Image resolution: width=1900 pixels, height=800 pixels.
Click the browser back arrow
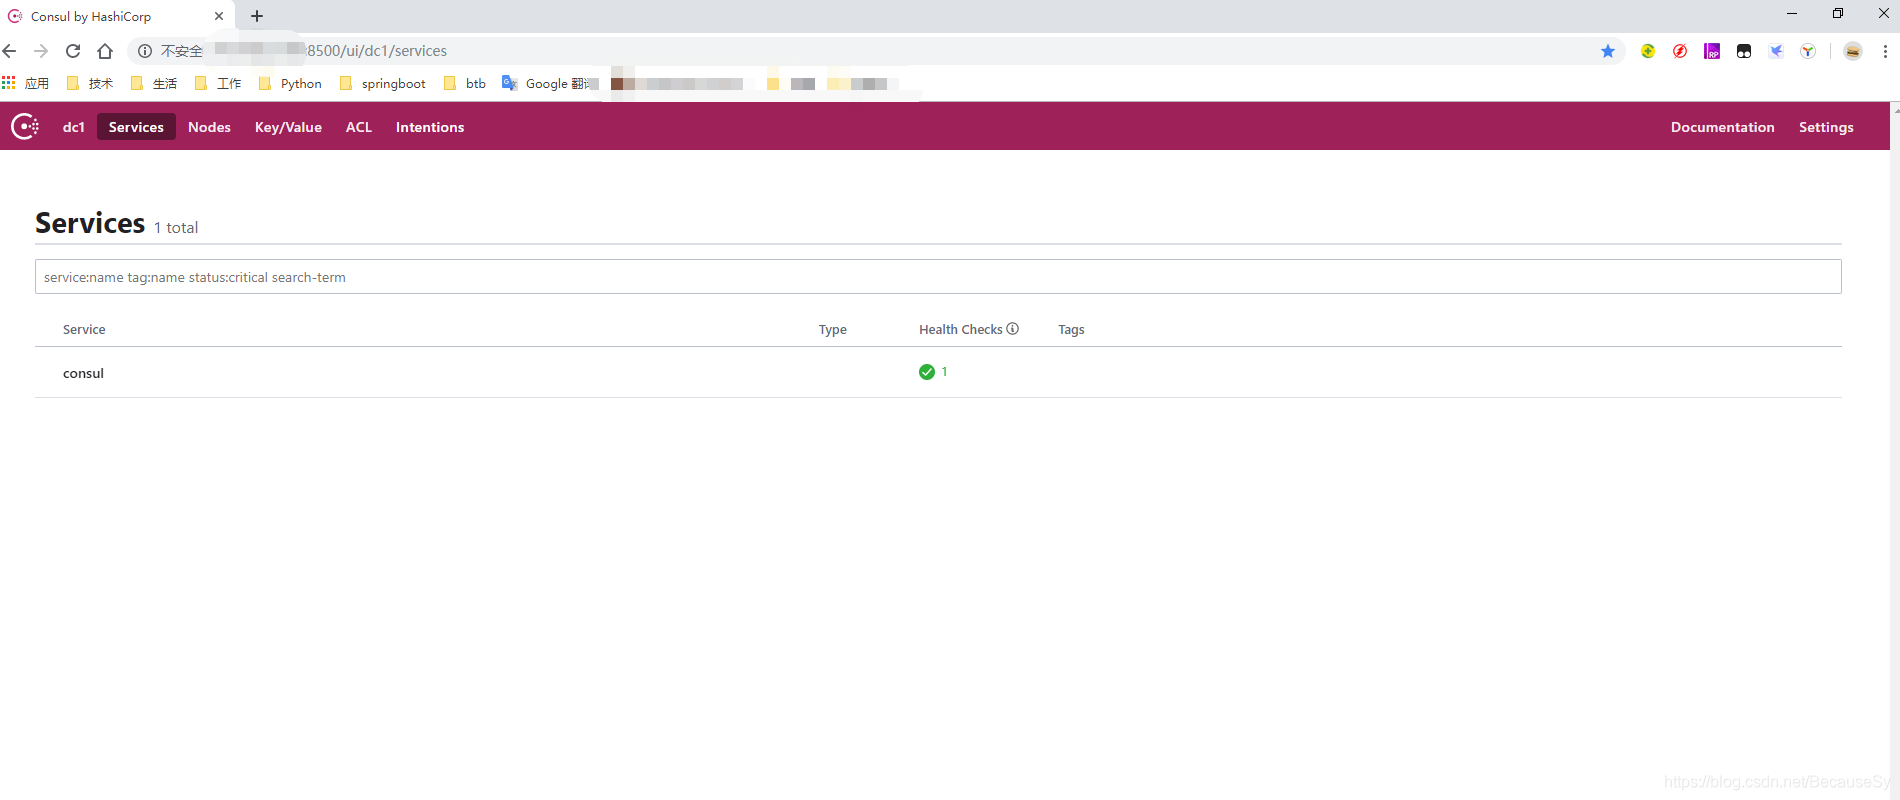[10, 51]
